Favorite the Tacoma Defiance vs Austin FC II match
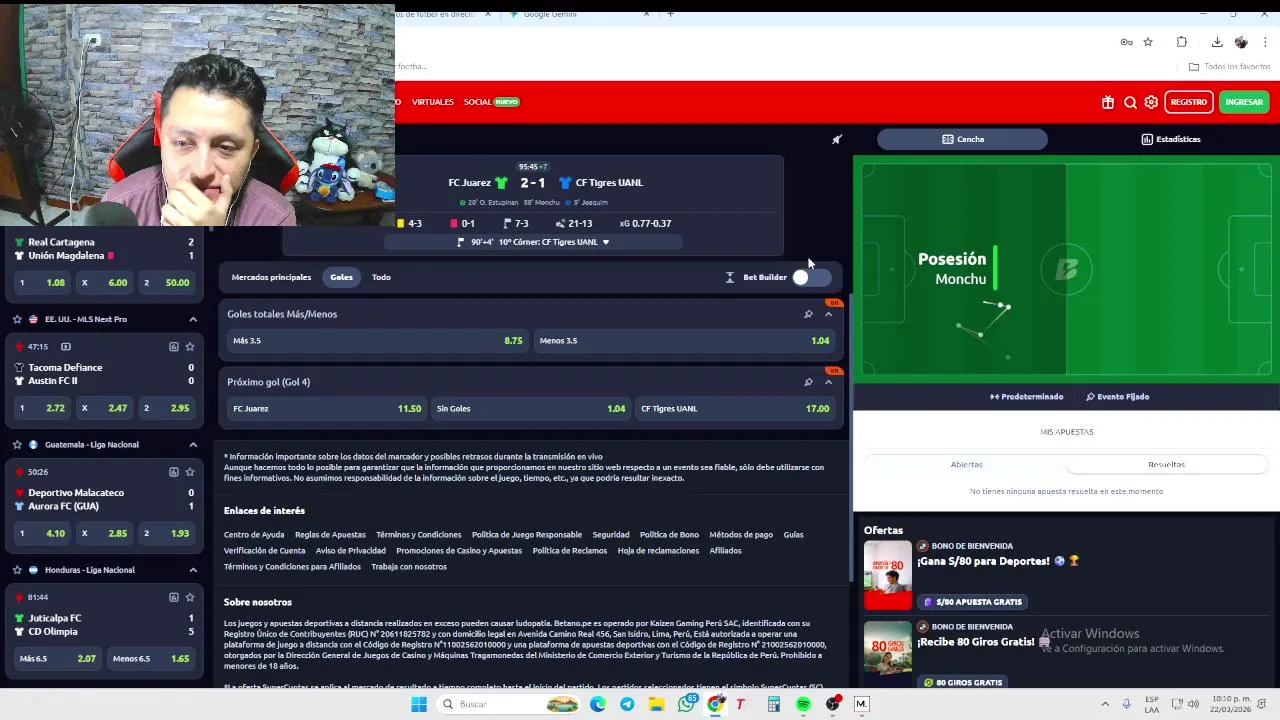The height and width of the screenshot is (720, 1280). click(190, 346)
